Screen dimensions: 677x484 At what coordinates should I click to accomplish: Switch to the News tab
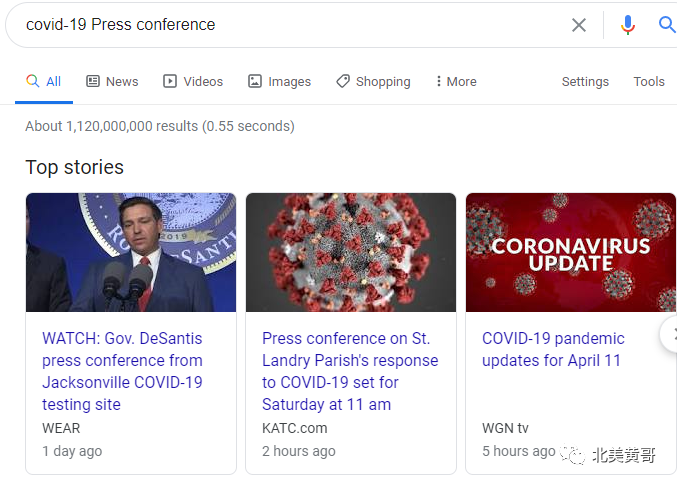point(112,81)
